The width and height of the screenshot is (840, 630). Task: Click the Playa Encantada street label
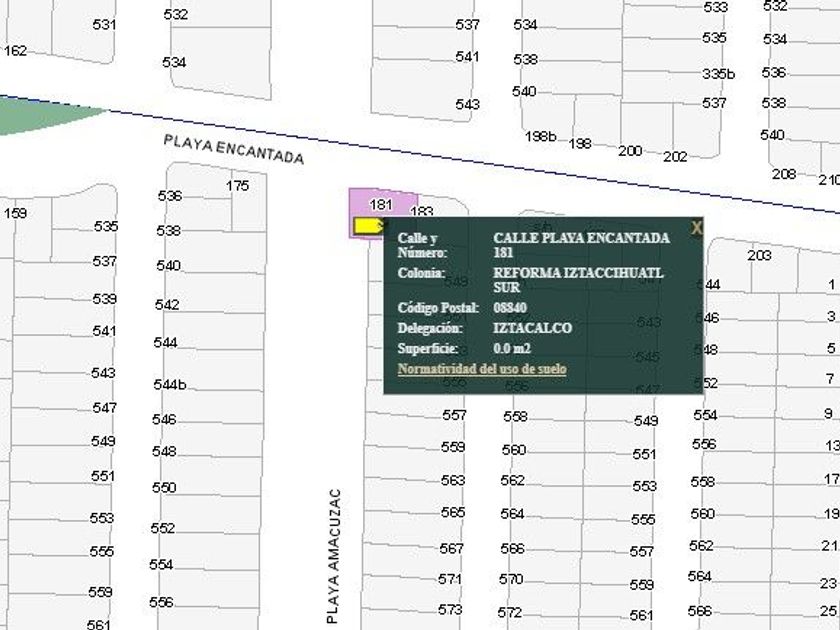[234, 150]
